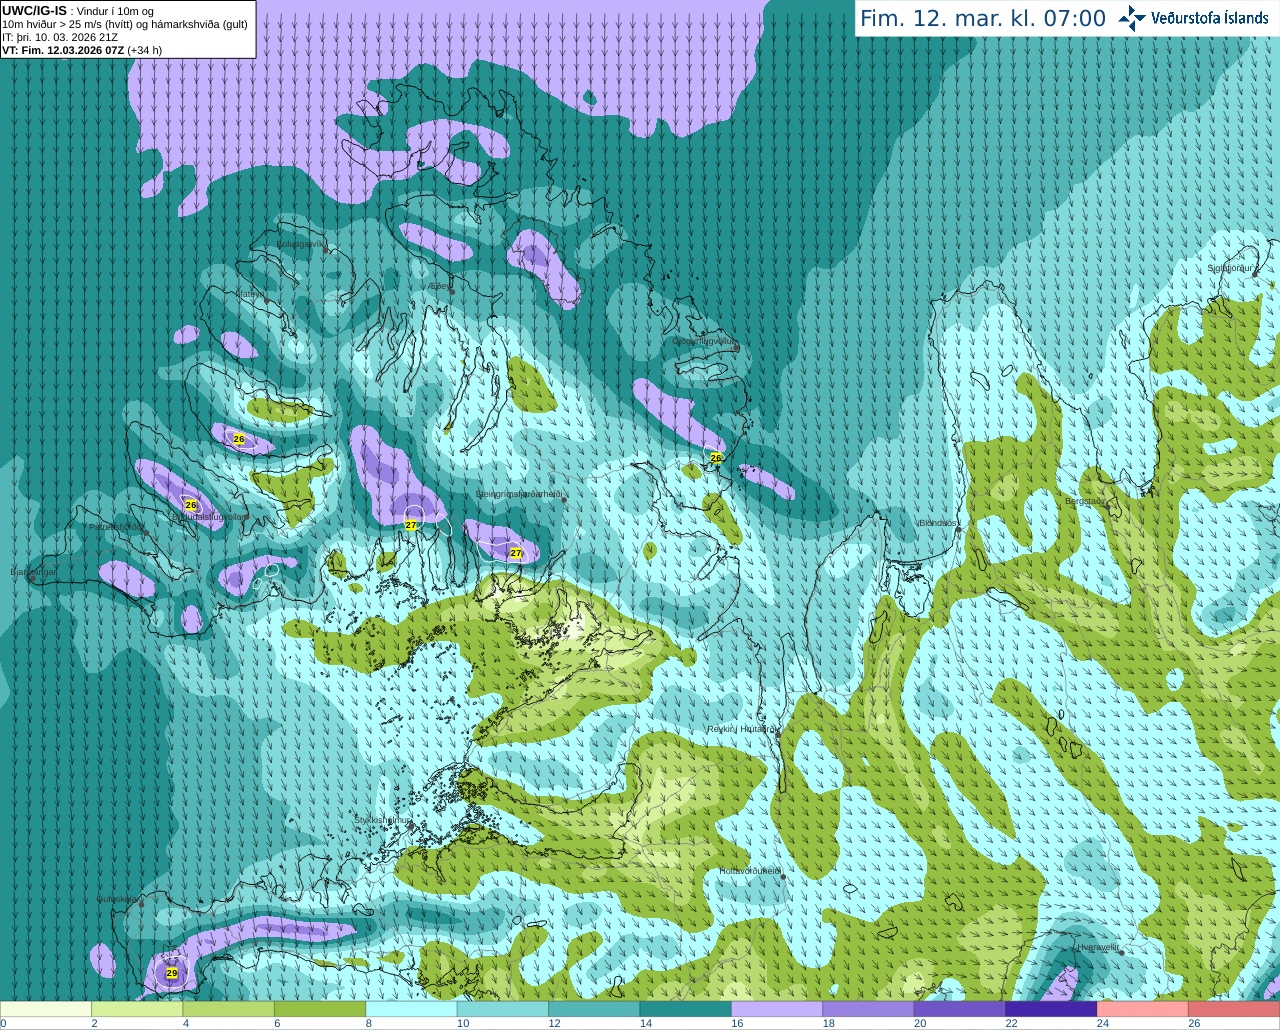Click the 8–10 m/s pale cyan legend swatch

pos(411,1009)
